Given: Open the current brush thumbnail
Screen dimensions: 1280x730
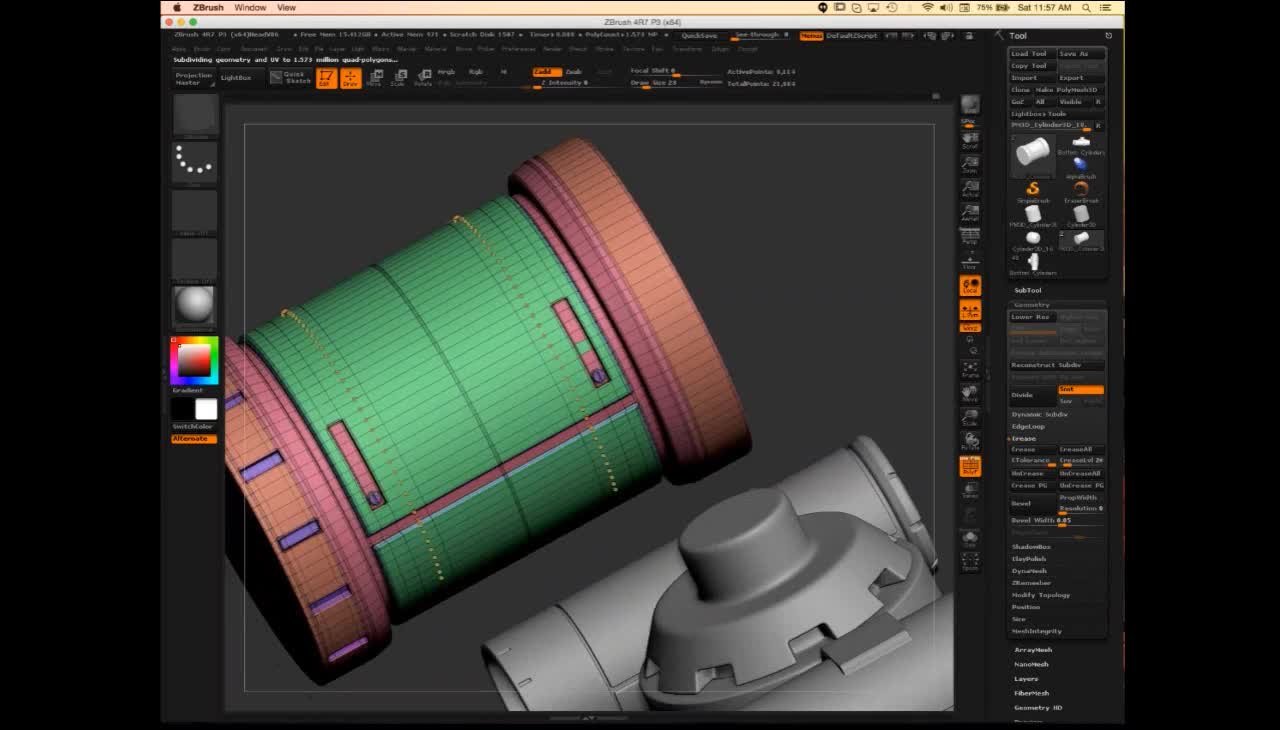Looking at the screenshot, I should click(195, 115).
